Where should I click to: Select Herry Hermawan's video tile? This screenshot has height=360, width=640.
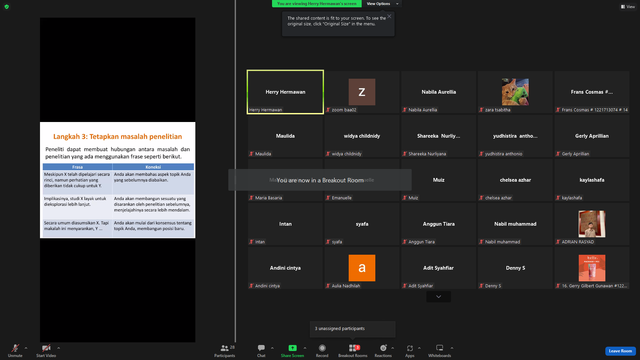tap(285, 92)
